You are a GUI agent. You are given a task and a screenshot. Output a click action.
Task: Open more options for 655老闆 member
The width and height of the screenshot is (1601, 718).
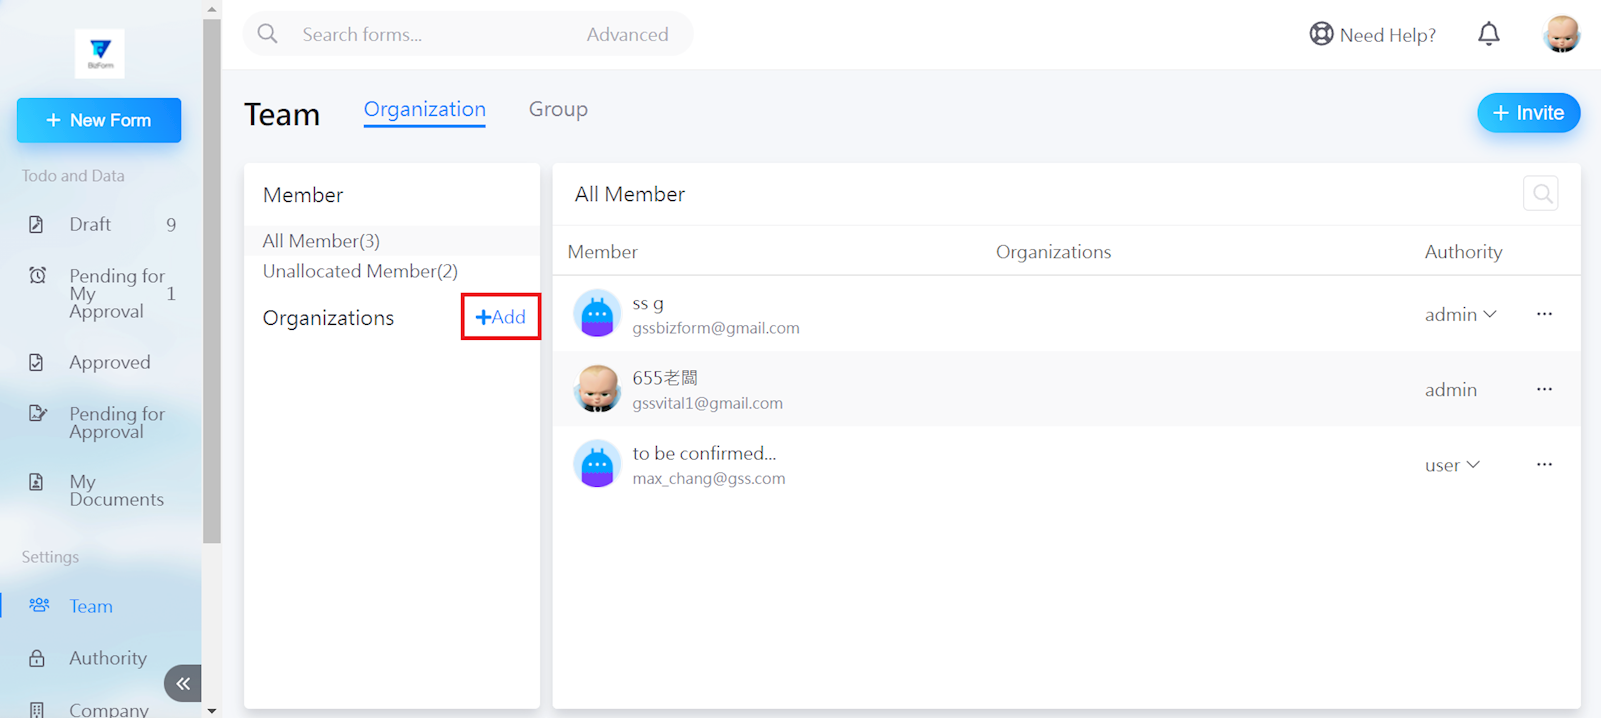pos(1544,389)
